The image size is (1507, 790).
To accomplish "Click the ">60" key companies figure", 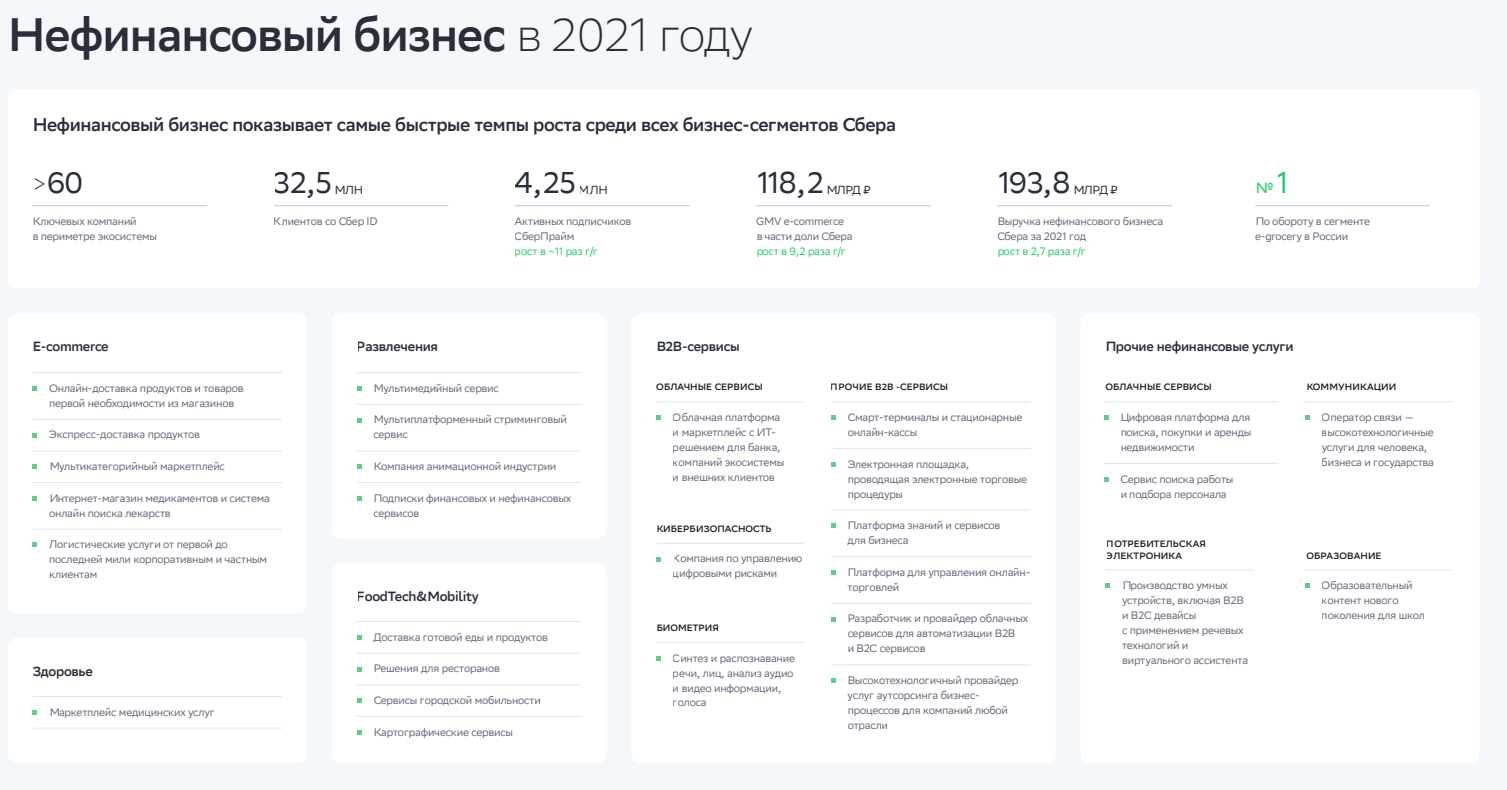I will pos(58,184).
